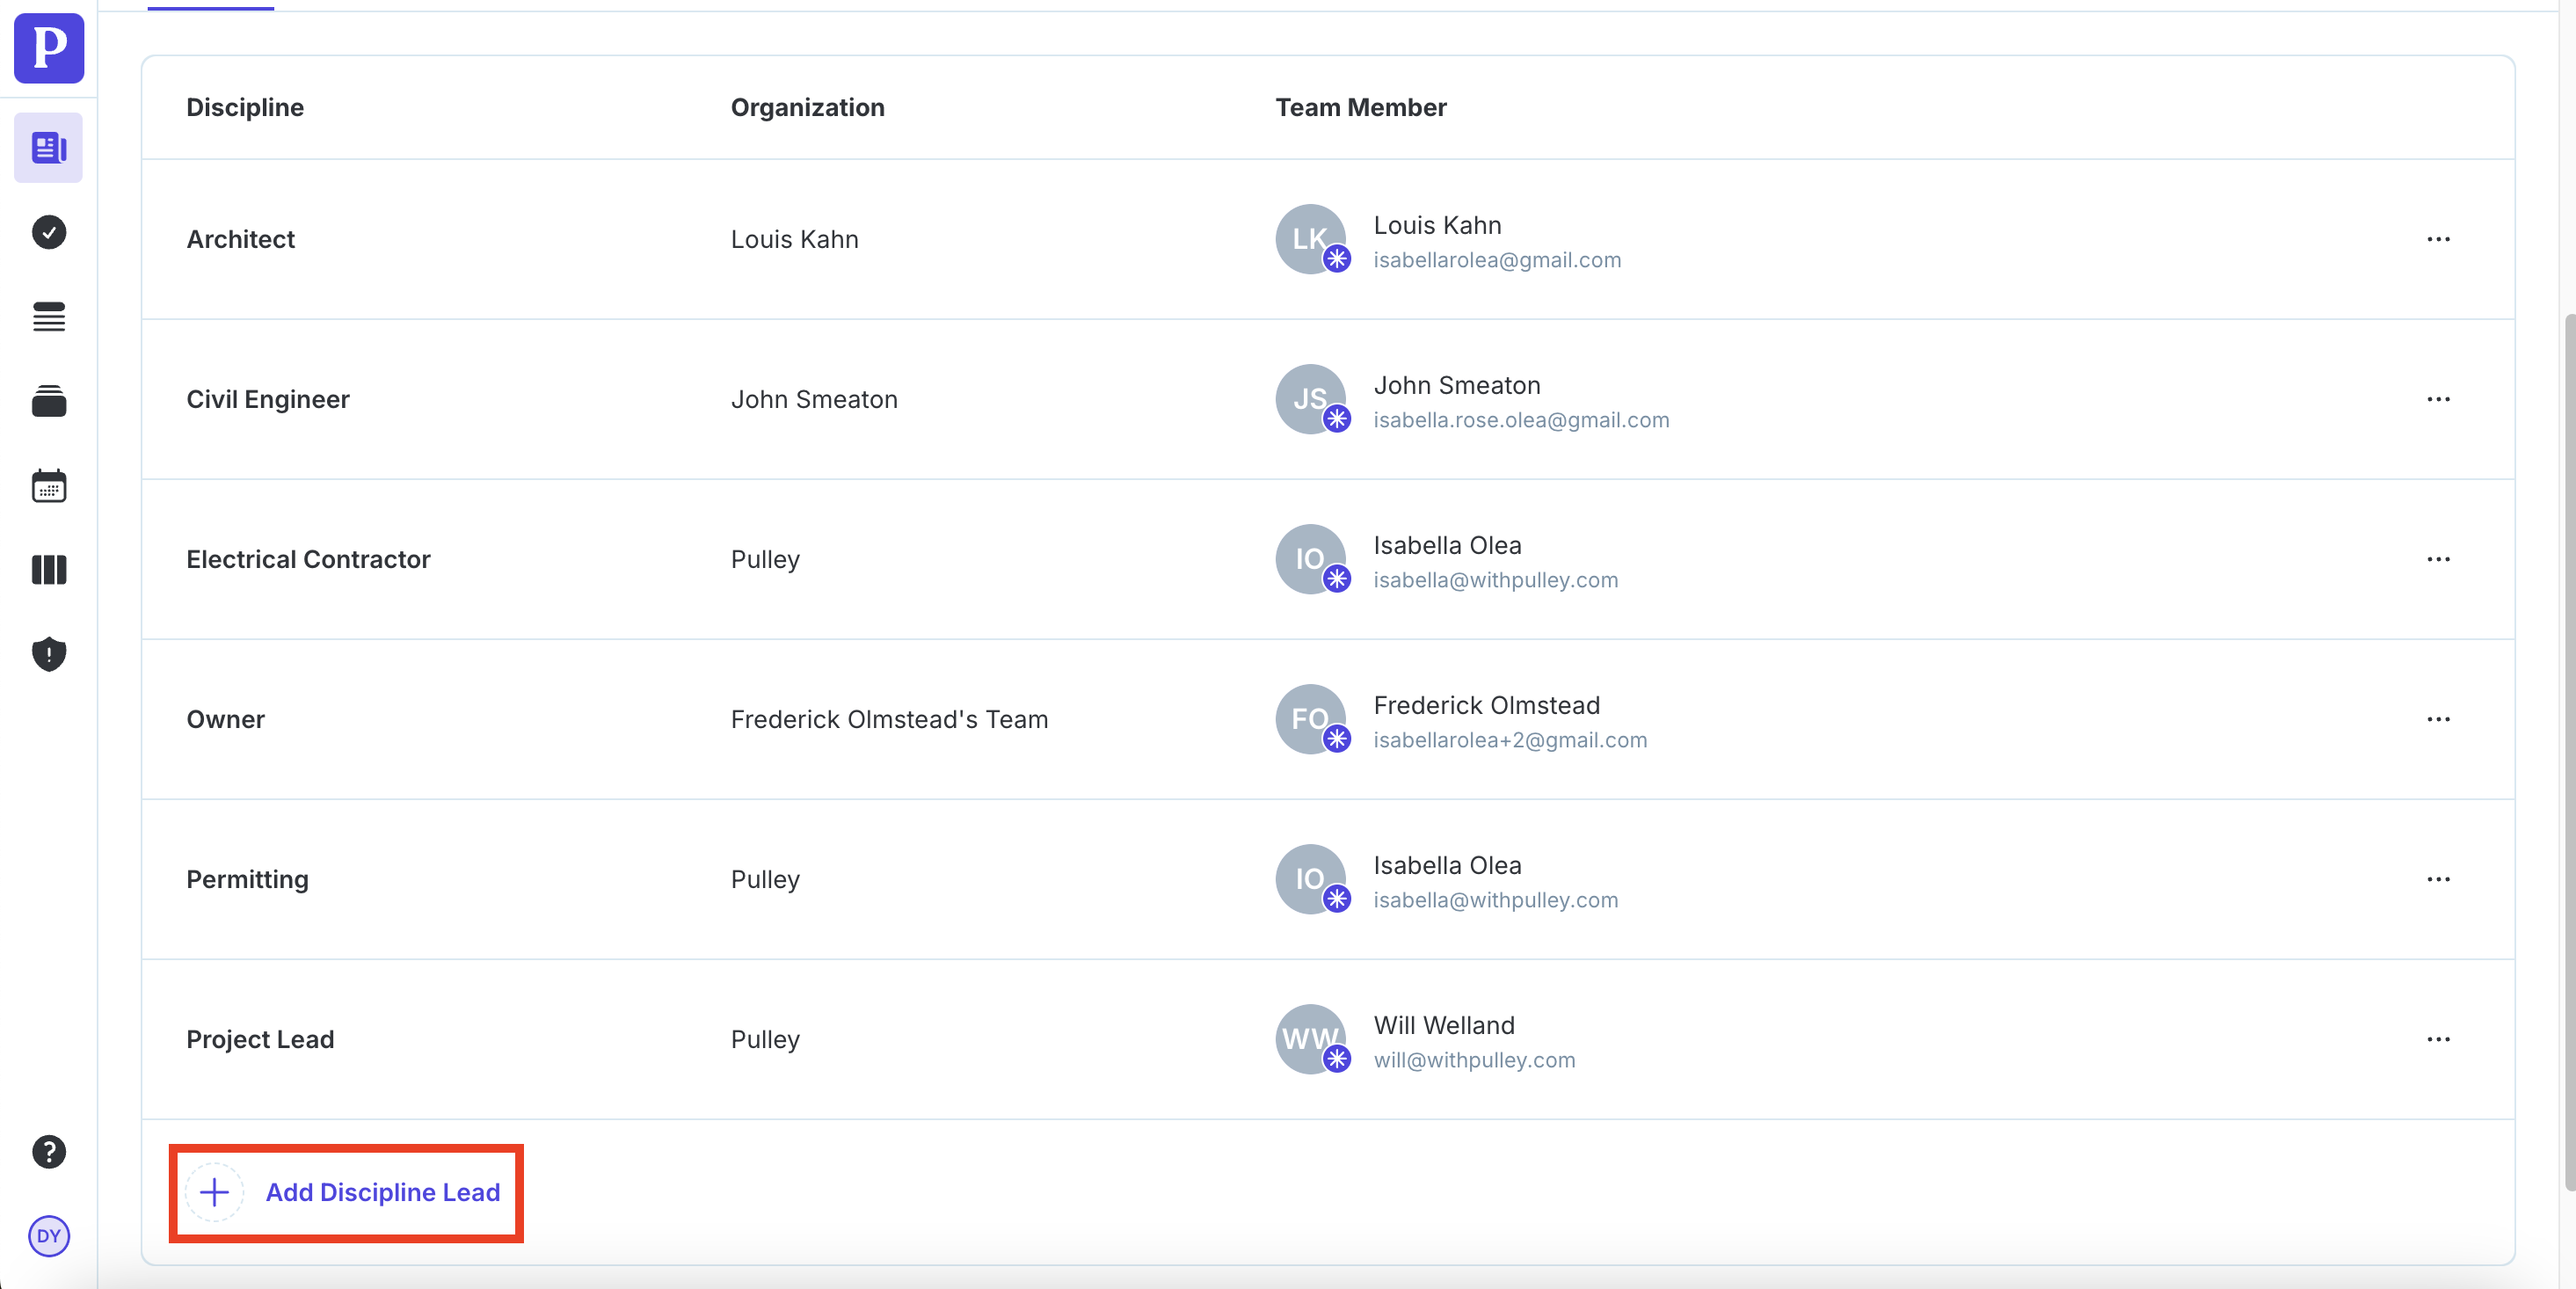The image size is (2576, 1289).
Task: Click the Pulley logo icon
Action: 48,47
